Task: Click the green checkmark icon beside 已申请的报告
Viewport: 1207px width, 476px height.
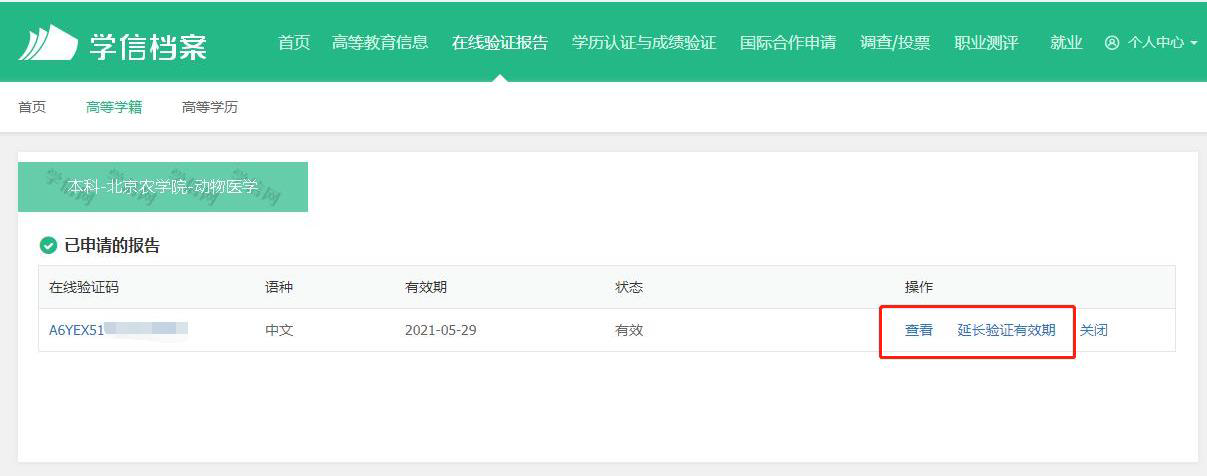Action: (48, 246)
